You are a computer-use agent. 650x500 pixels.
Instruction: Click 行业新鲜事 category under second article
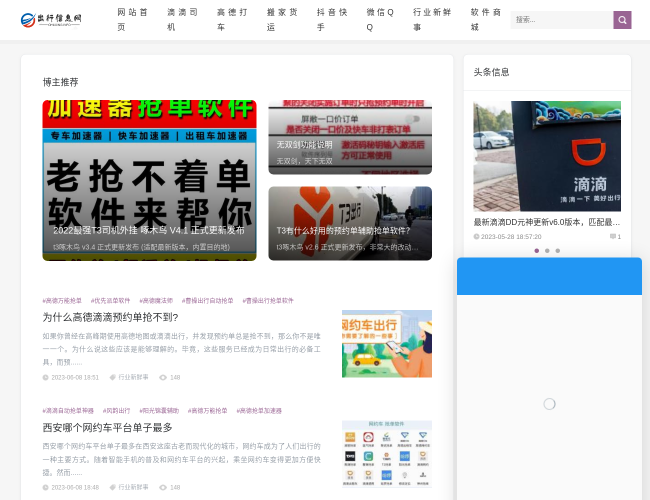[133, 488]
